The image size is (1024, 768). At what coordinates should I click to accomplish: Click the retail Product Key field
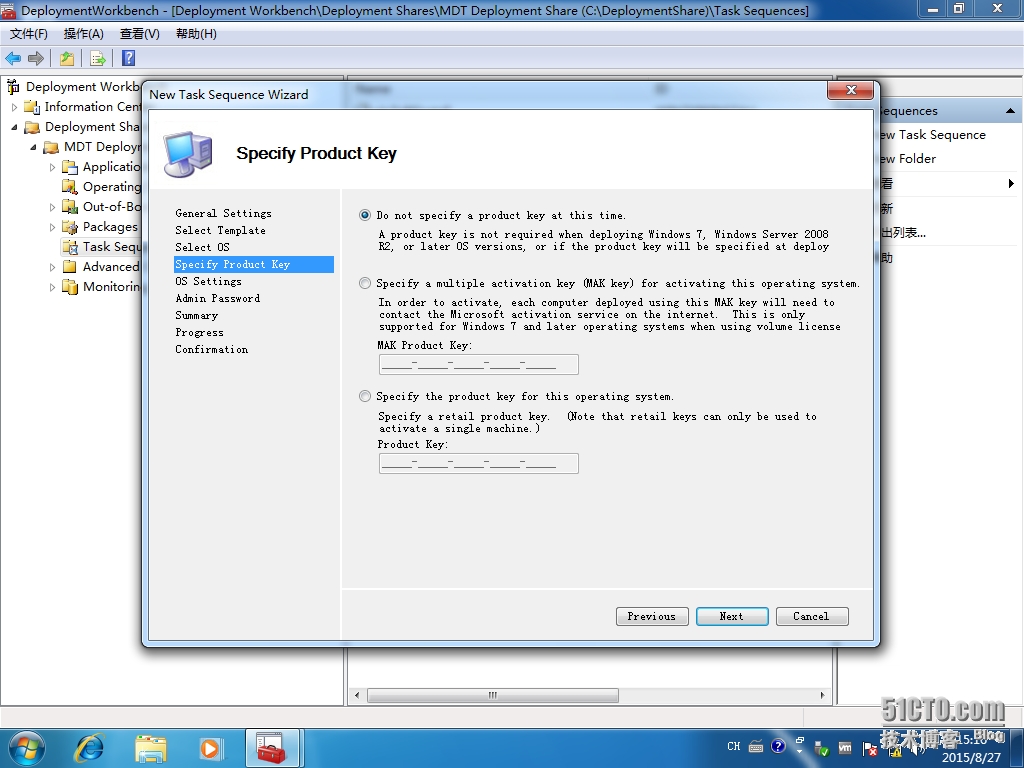478,464
